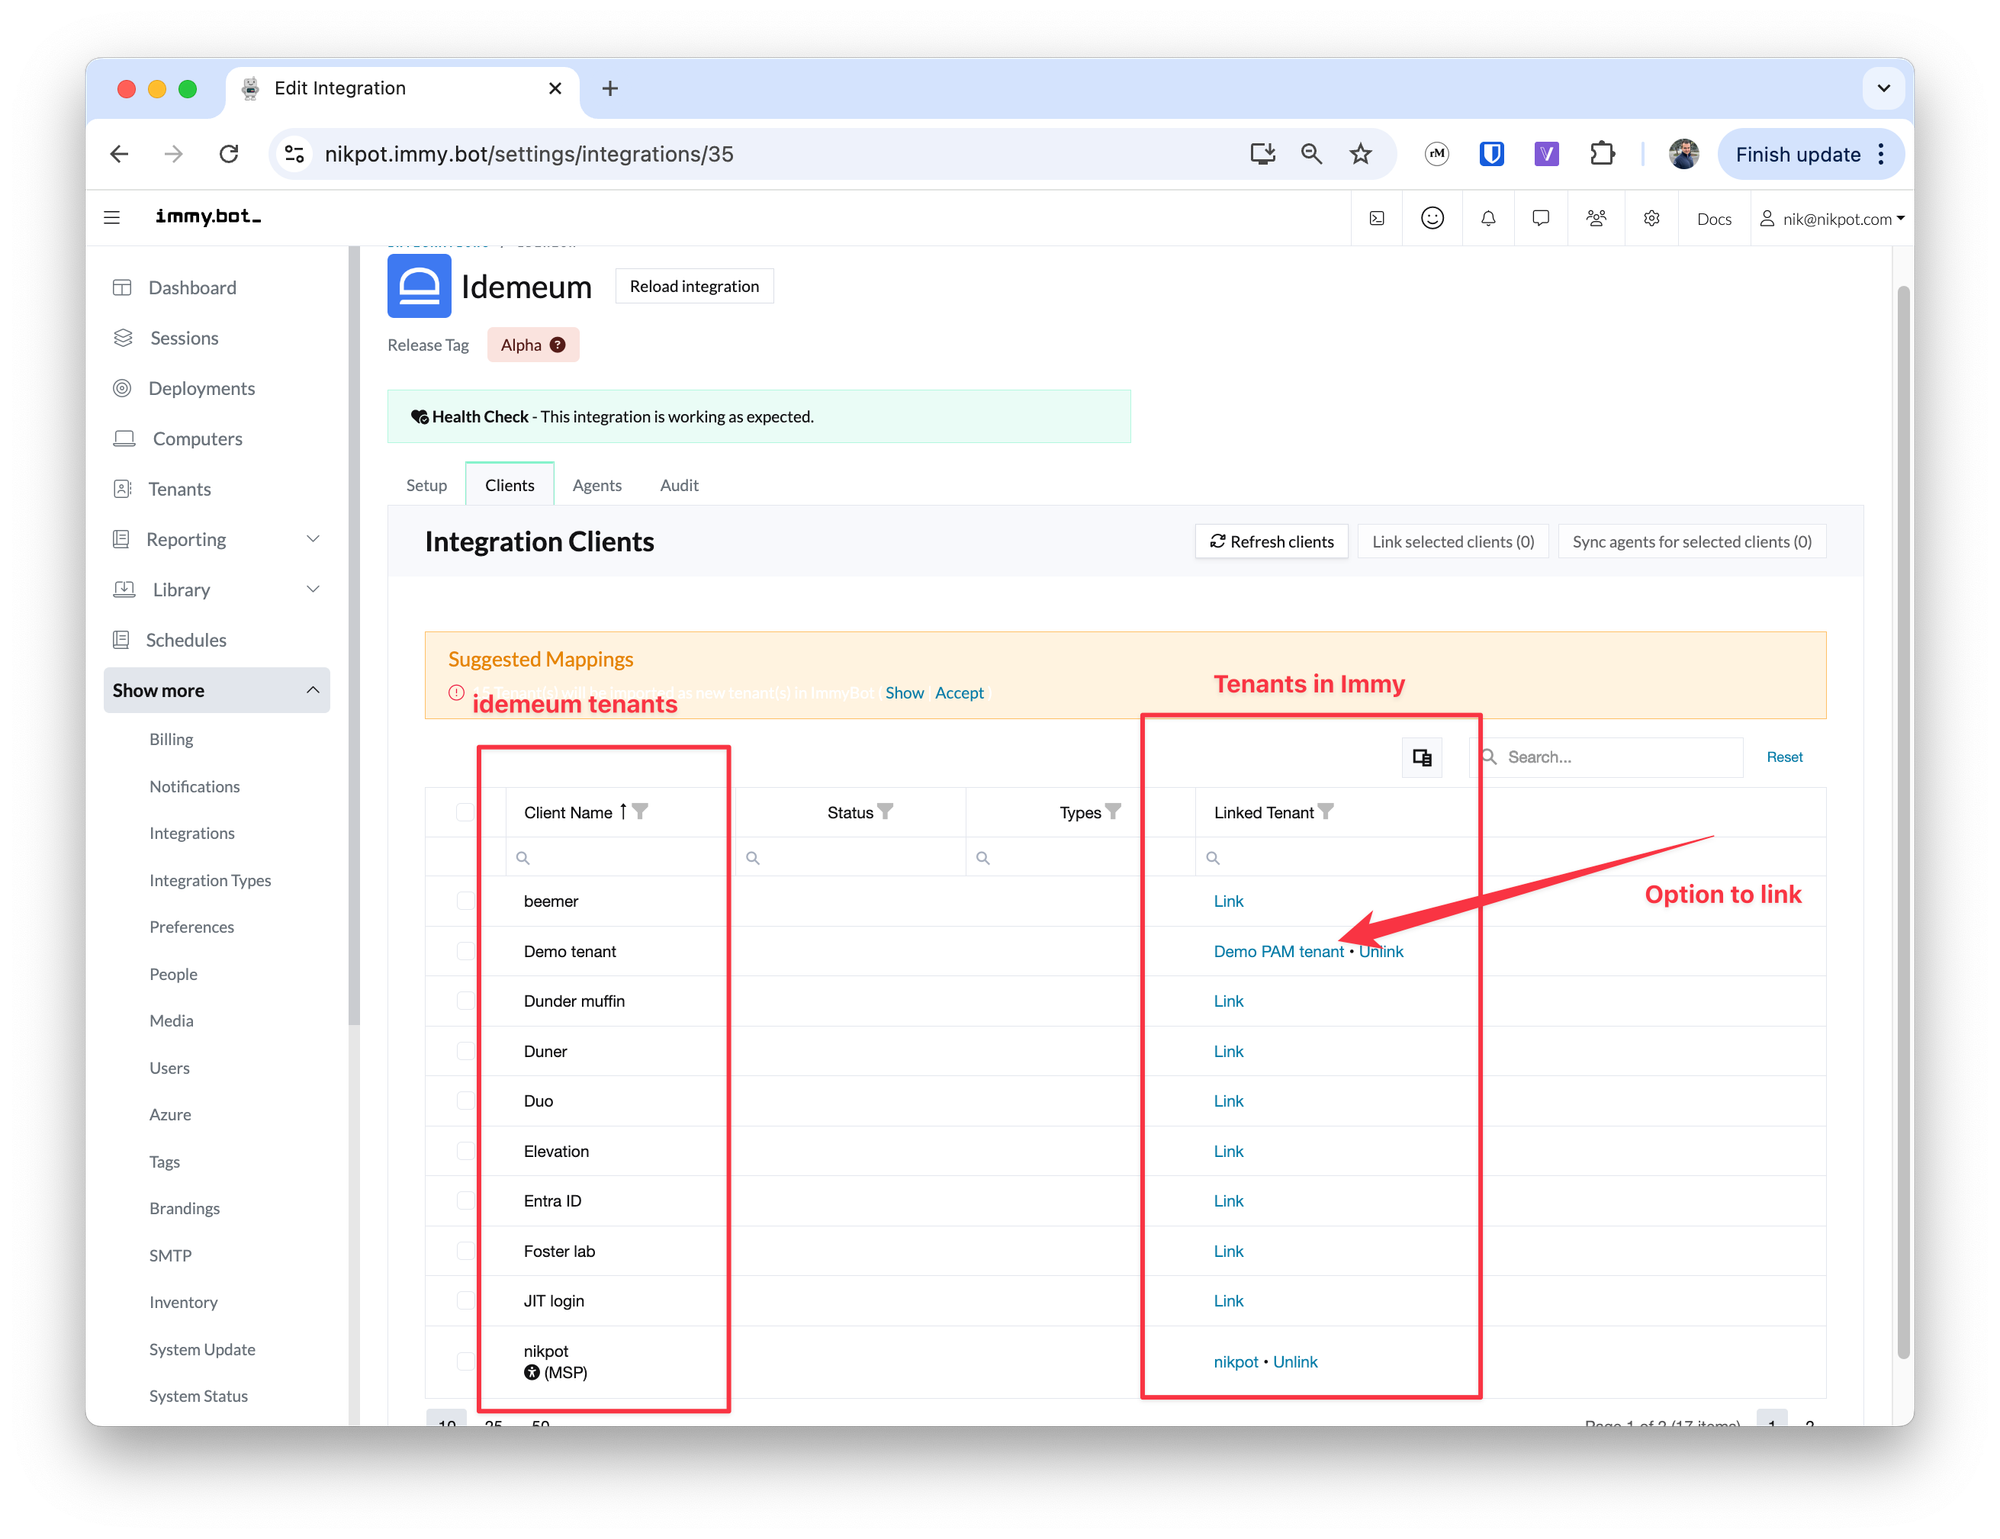Click the Status filter icon

(x=885, y=811)
